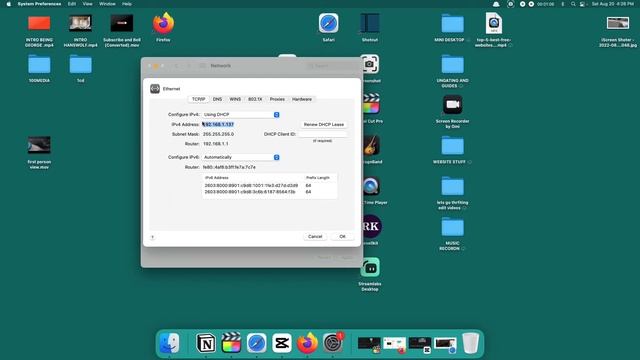
Task: Click the subnet mask value 255.255.255.0
Action: (218, 134)
